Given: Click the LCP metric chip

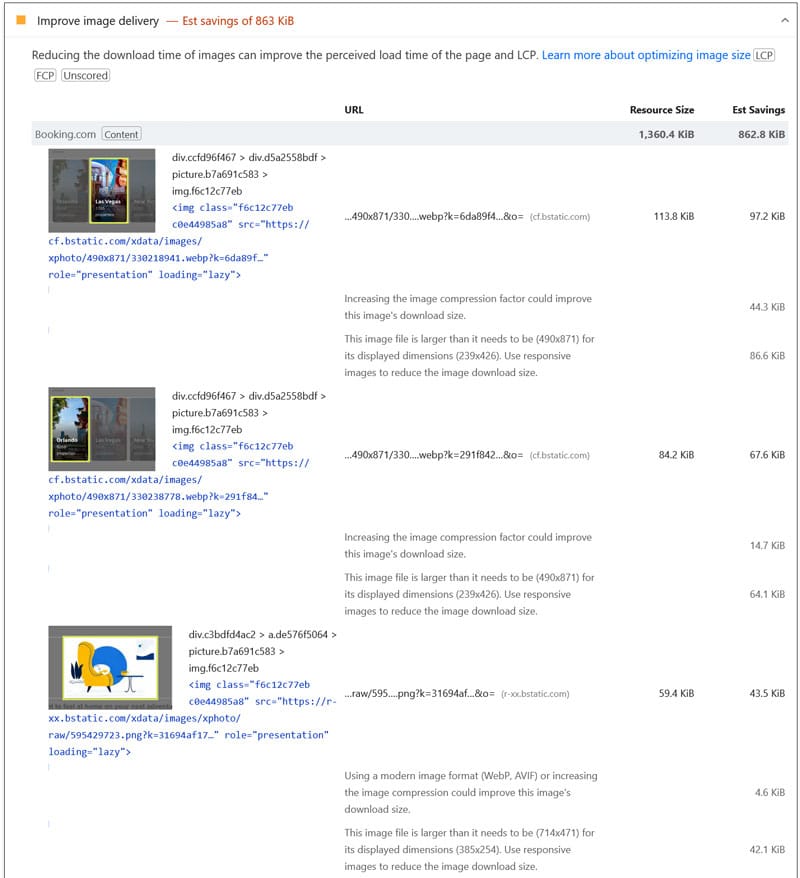Looking at the screenshot, I should 764,55.
